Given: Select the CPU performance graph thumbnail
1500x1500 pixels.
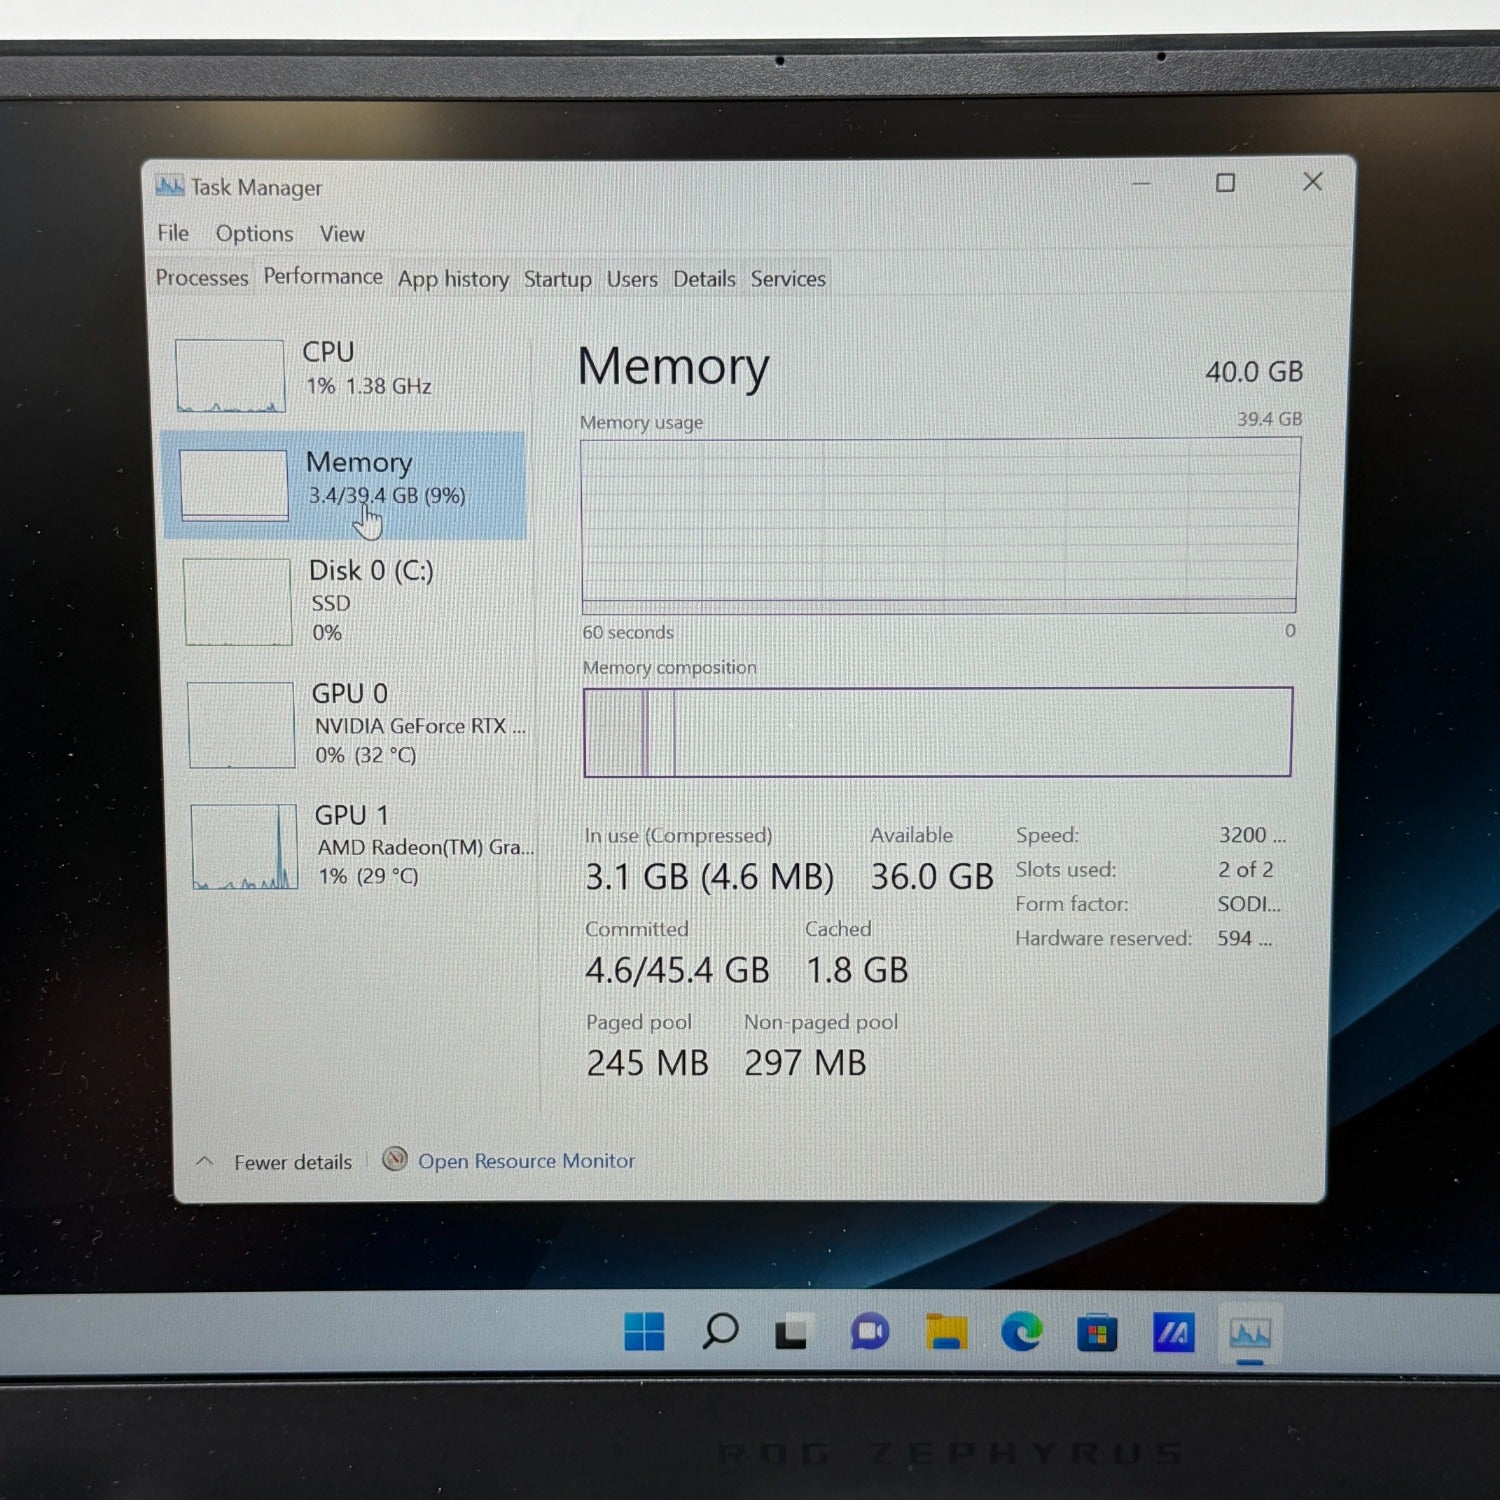Looking at the screenshot, I should (x=230, y=376).
